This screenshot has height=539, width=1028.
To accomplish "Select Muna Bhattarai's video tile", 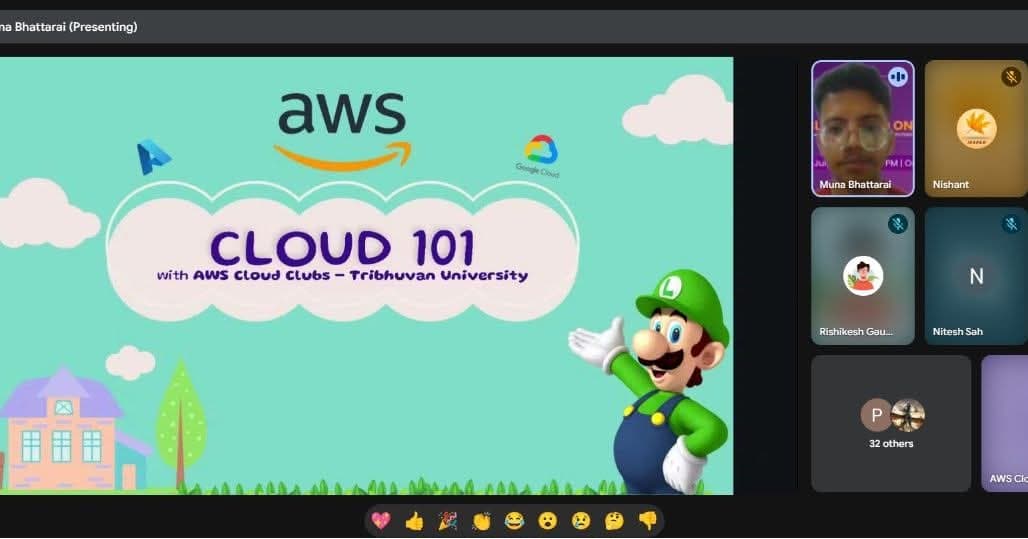I will tap(861, 130).
